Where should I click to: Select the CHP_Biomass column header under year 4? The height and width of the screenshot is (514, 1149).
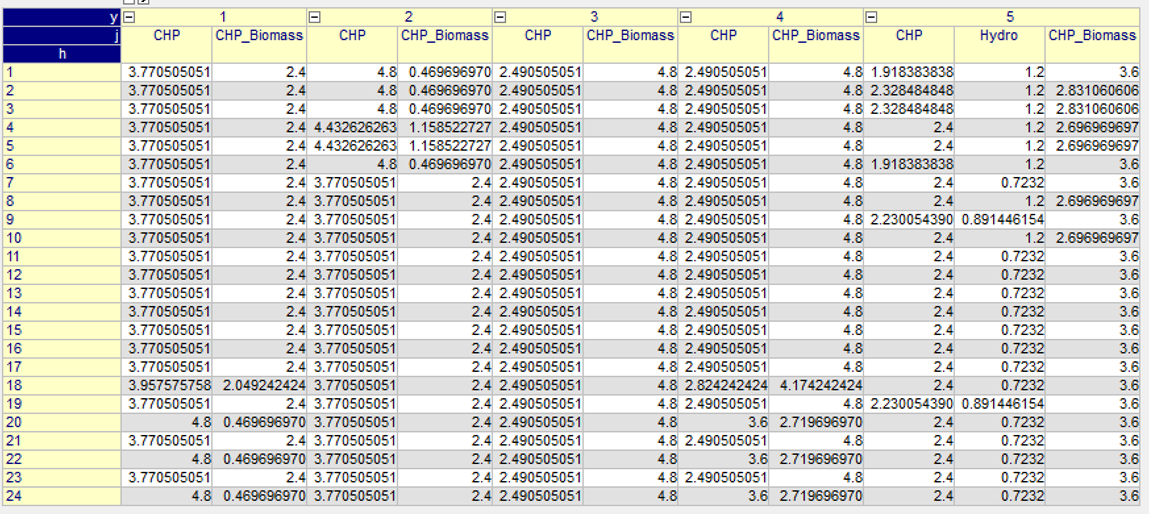816,45
